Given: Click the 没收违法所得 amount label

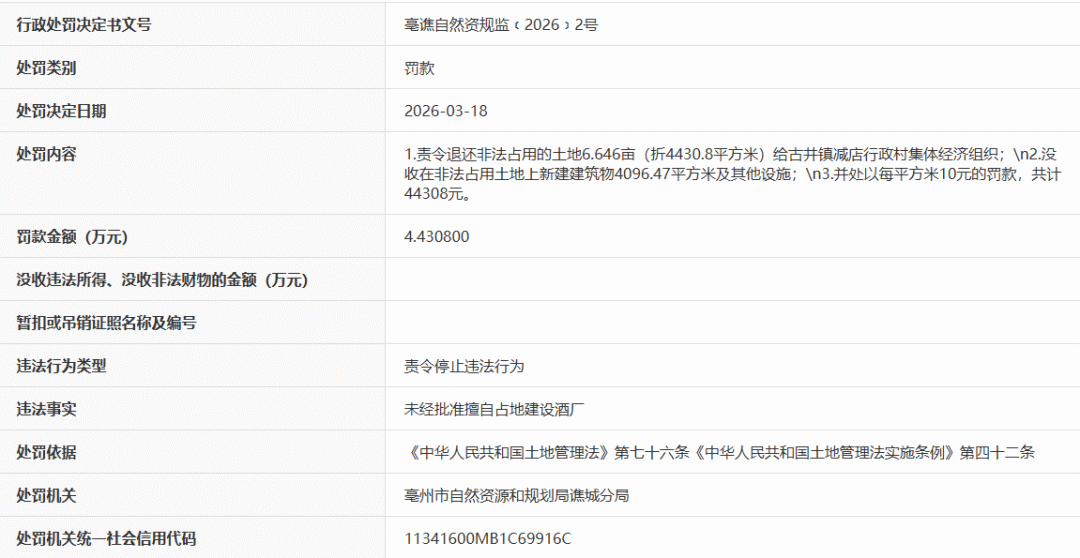Looking at the screenshot, I should coord(162,280).
